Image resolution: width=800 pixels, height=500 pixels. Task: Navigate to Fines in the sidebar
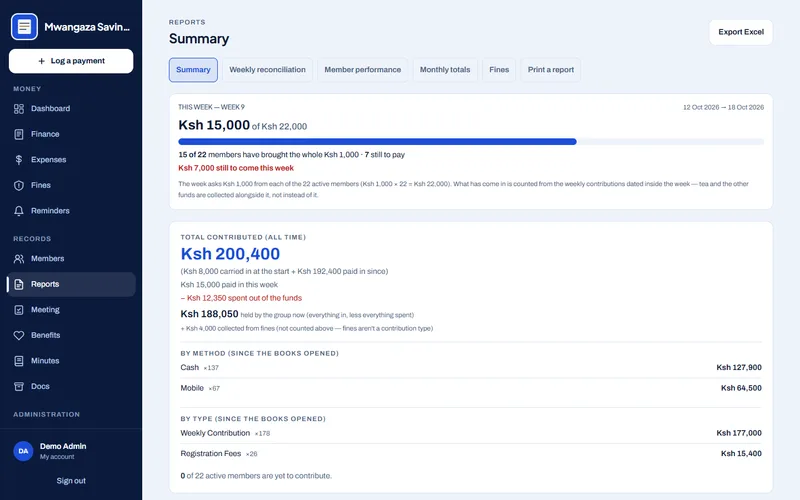71,185
